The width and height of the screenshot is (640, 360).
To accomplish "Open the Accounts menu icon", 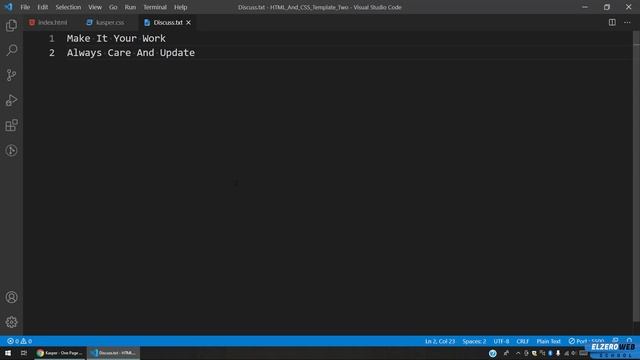I will pyautogui.click(x=11, y=297).
